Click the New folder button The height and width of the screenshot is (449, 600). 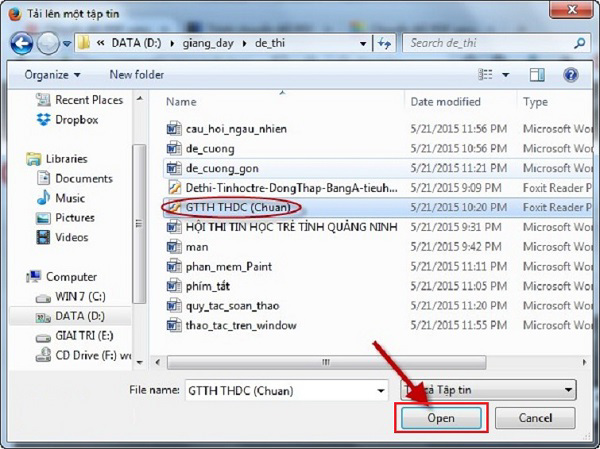pos(136,74)
